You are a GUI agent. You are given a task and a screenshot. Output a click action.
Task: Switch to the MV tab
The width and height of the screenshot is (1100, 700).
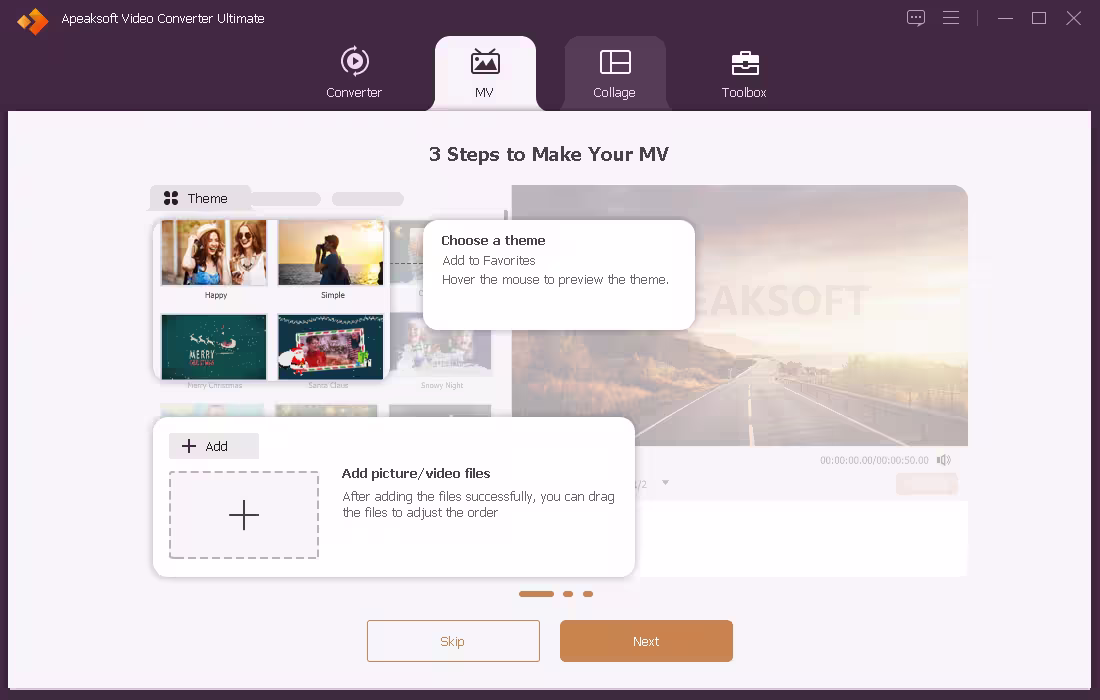(x=485, y=73)
